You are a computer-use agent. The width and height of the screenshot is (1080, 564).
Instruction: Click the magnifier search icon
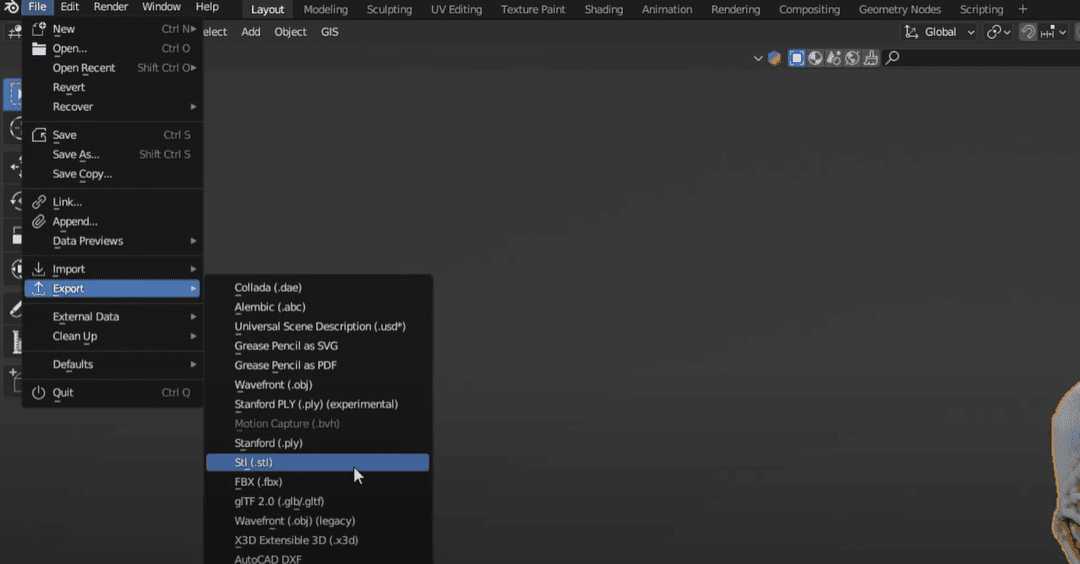pyautogui.click(x=893, y=58)
